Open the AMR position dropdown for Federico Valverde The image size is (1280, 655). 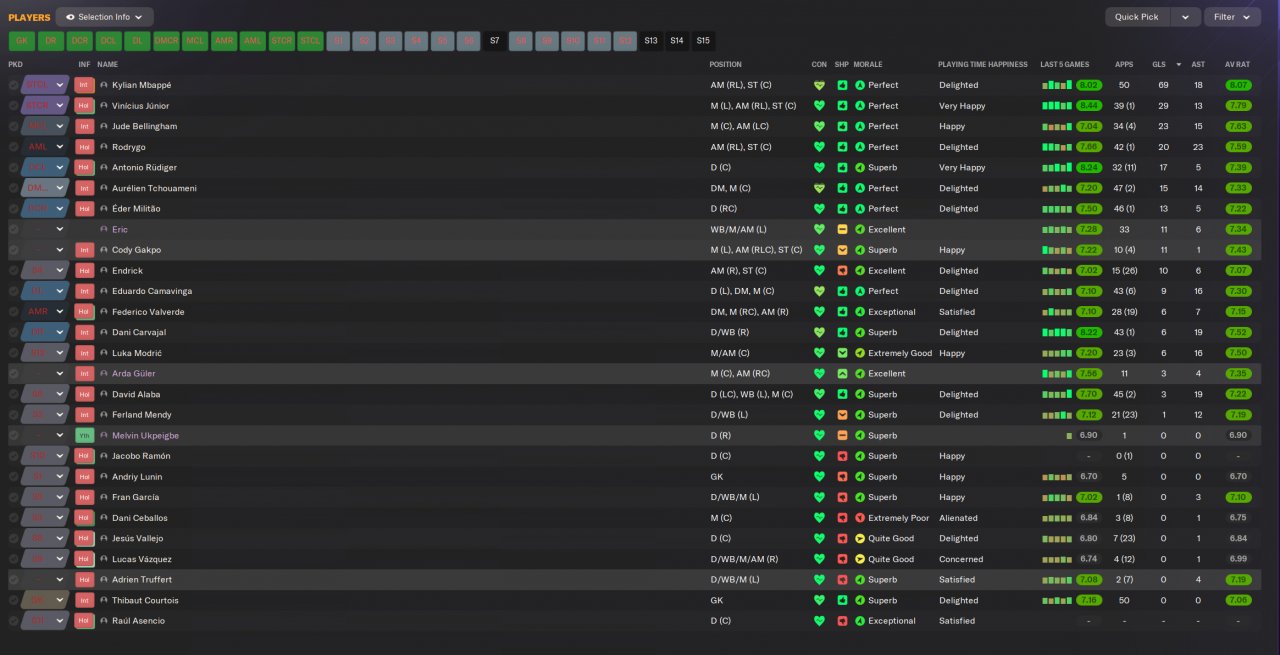45,312
